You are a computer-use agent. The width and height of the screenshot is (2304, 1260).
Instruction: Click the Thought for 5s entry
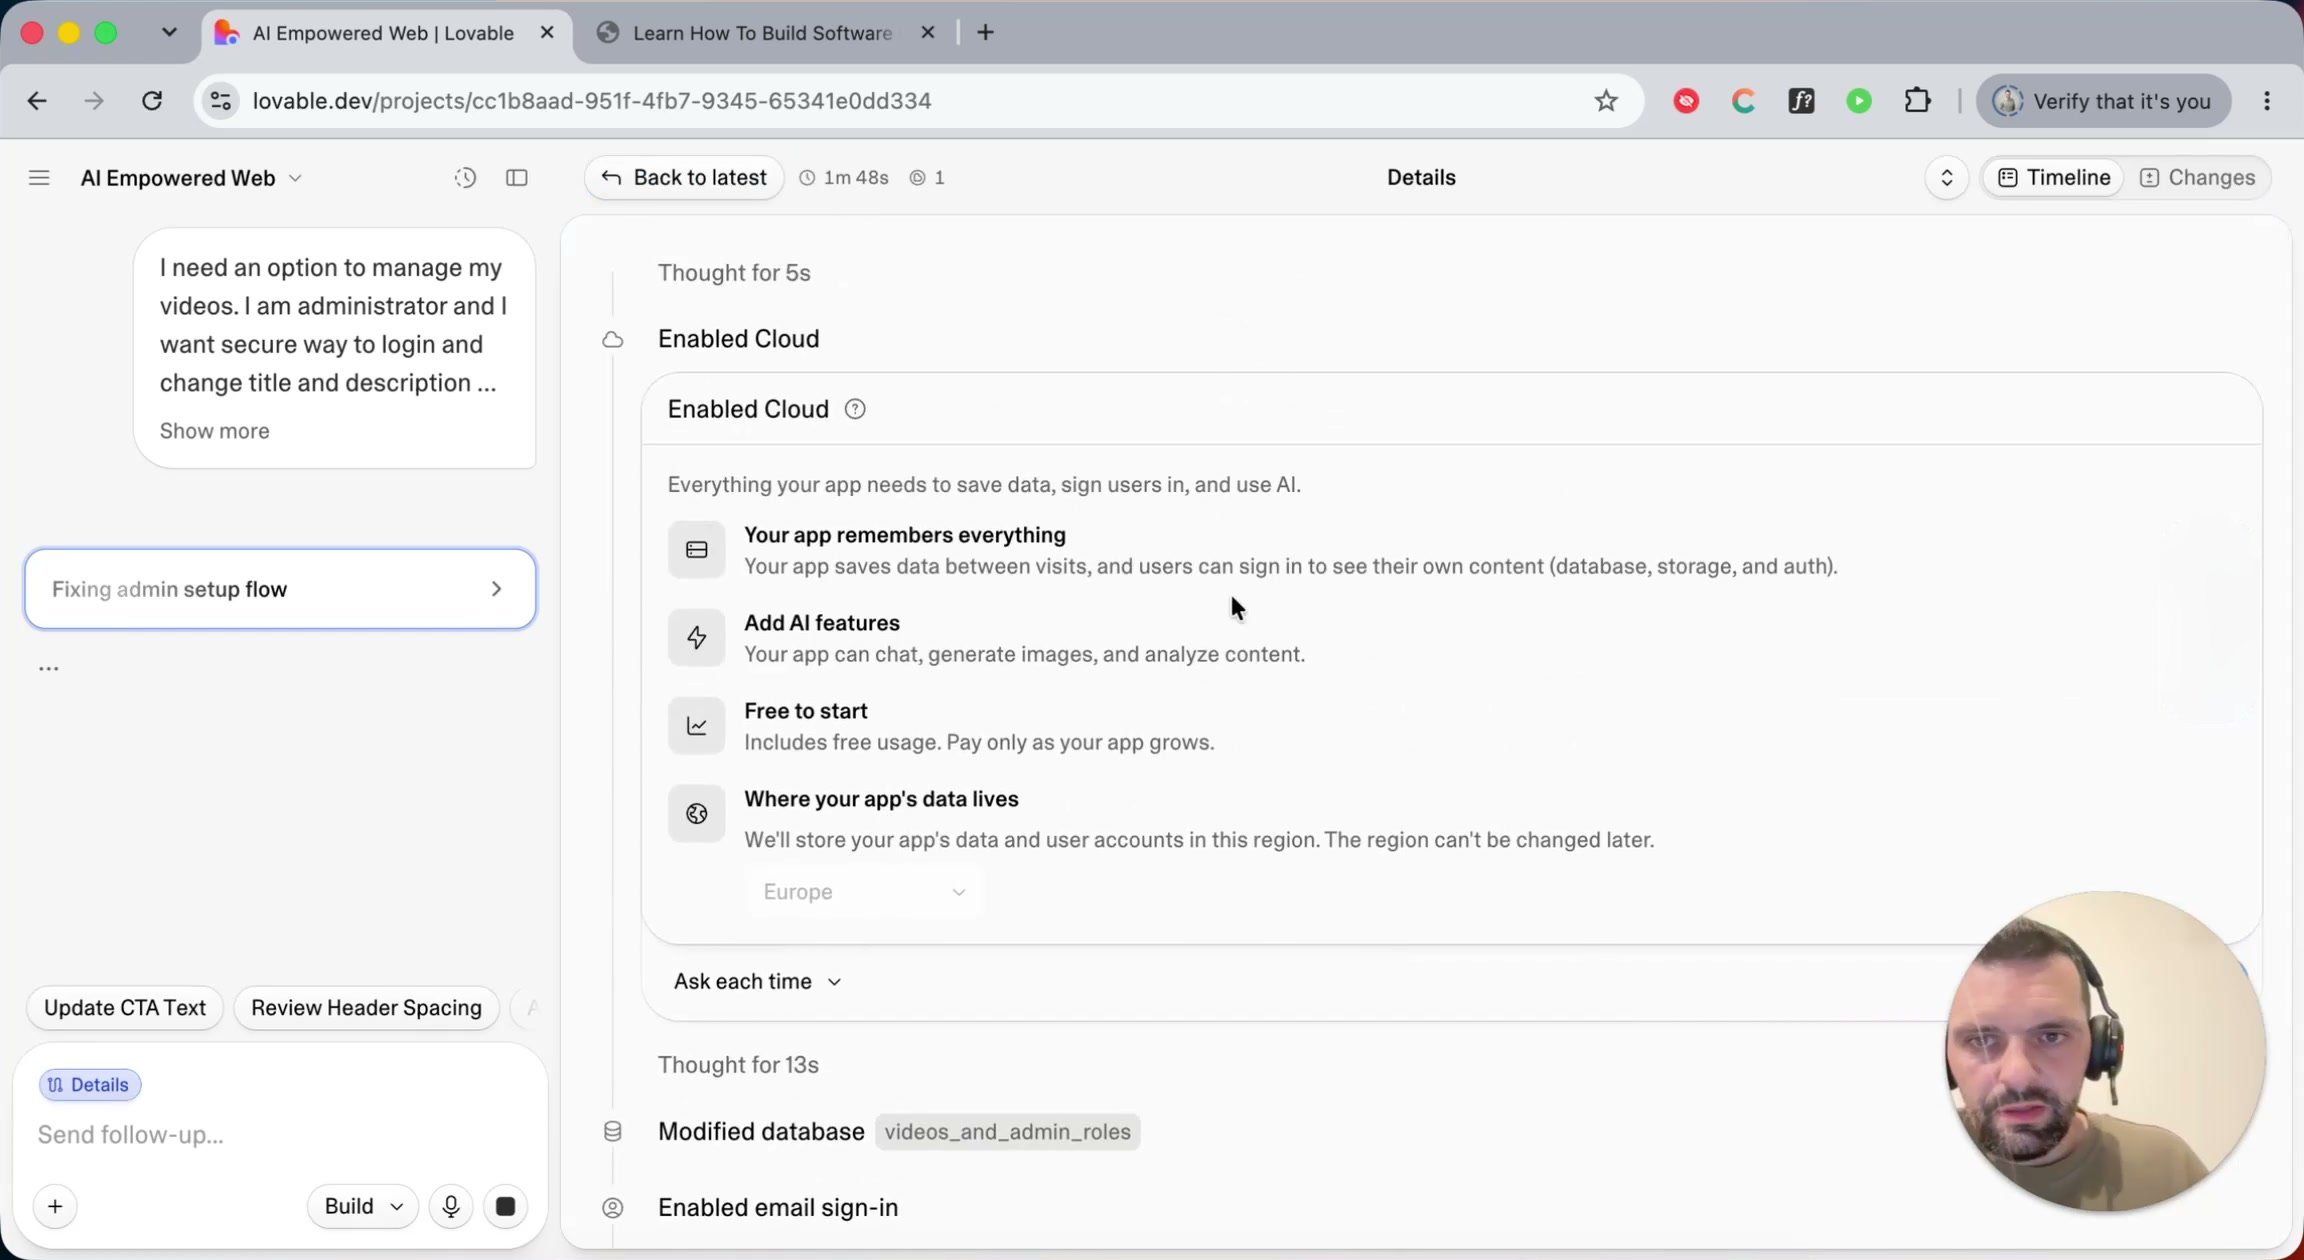click(x=734, y=273)
